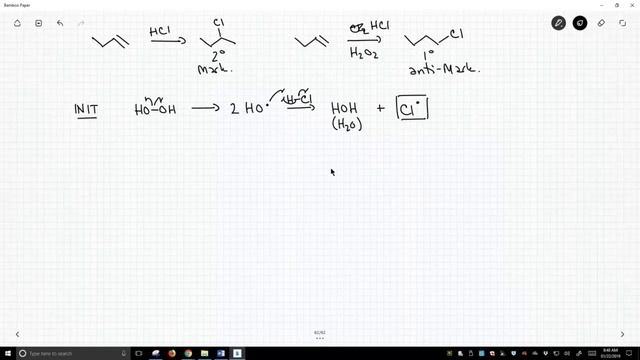This screenshot has width=640, height=360.
Task: Open the Action Center notifications icon
Action: 629,353
